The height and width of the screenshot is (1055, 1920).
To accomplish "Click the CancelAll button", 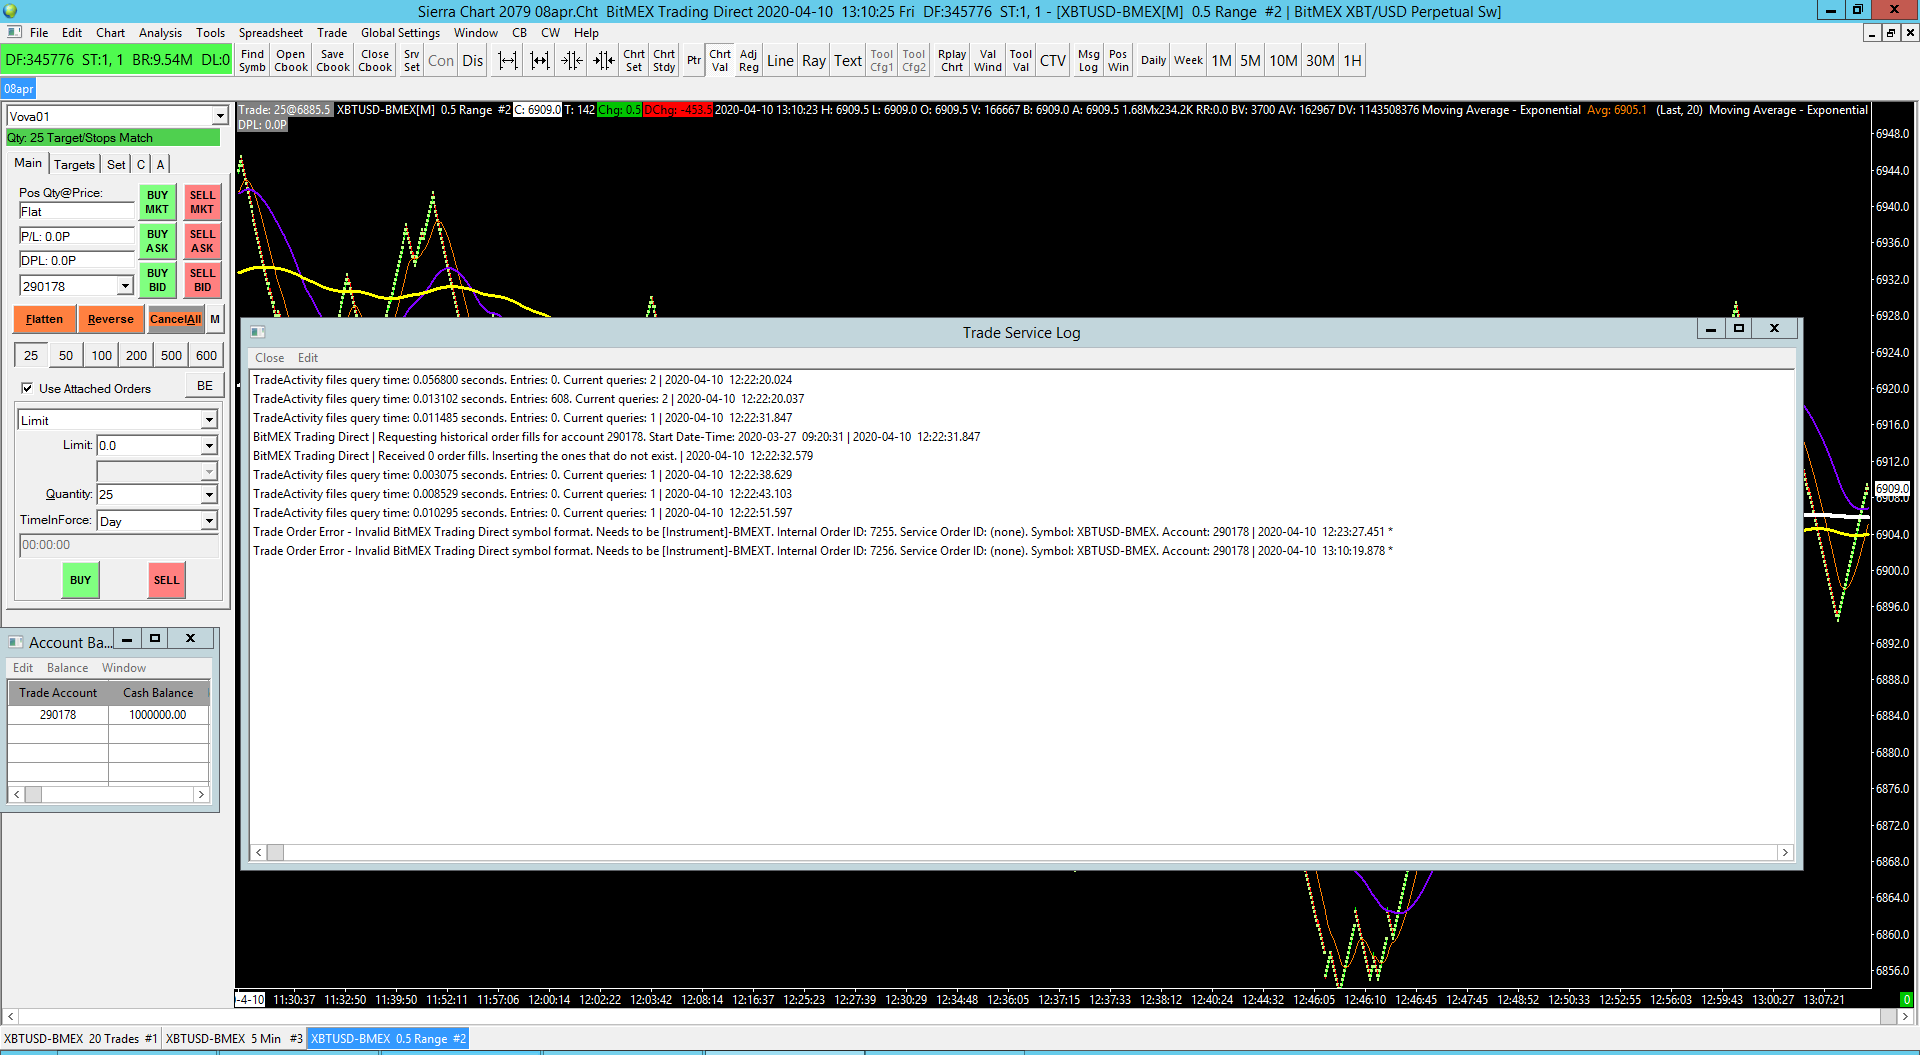I will coord(175,320).
